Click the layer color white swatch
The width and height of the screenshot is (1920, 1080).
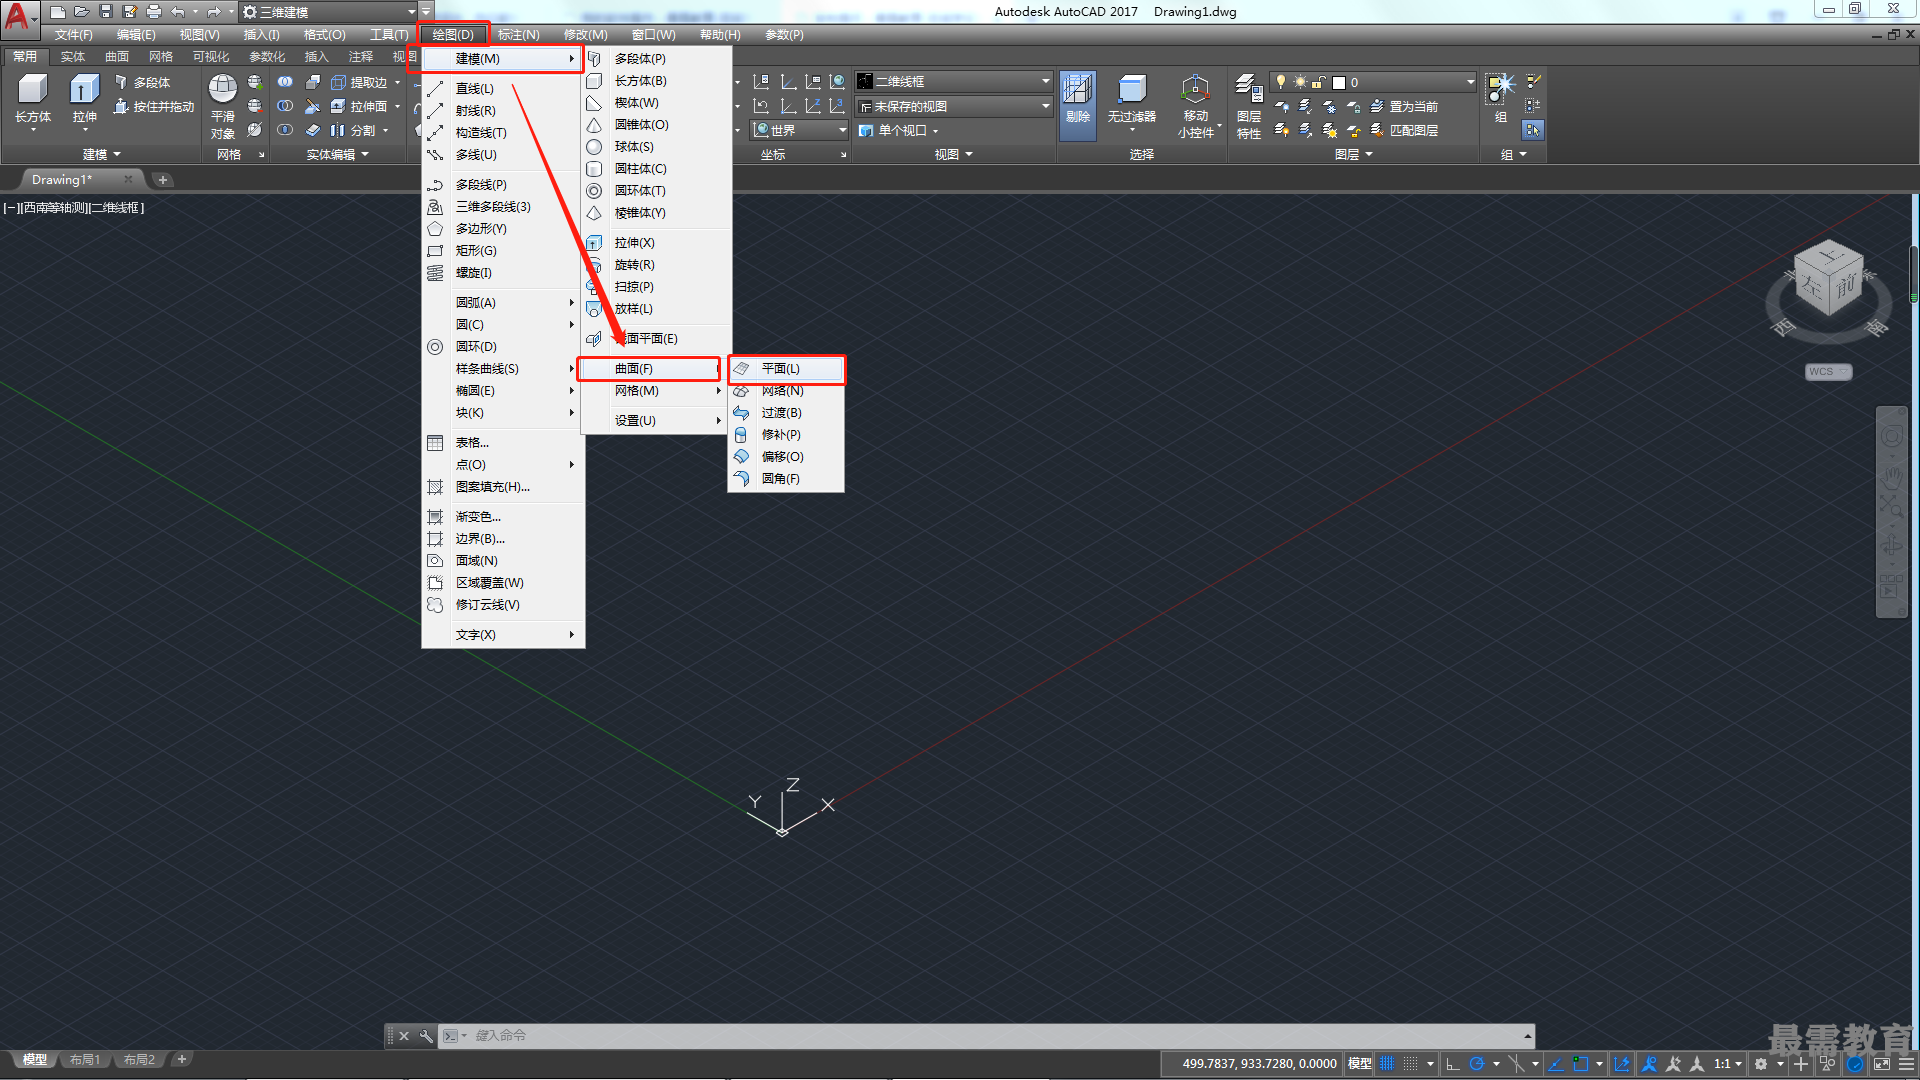1339,83
